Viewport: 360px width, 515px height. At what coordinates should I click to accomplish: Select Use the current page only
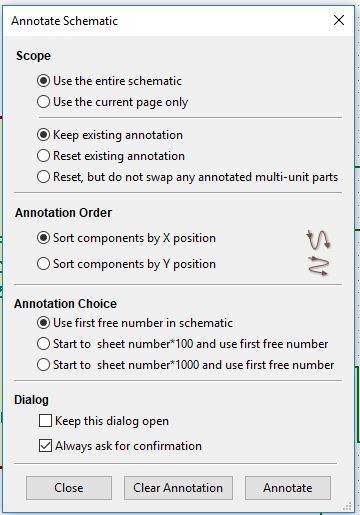(112, 102)
